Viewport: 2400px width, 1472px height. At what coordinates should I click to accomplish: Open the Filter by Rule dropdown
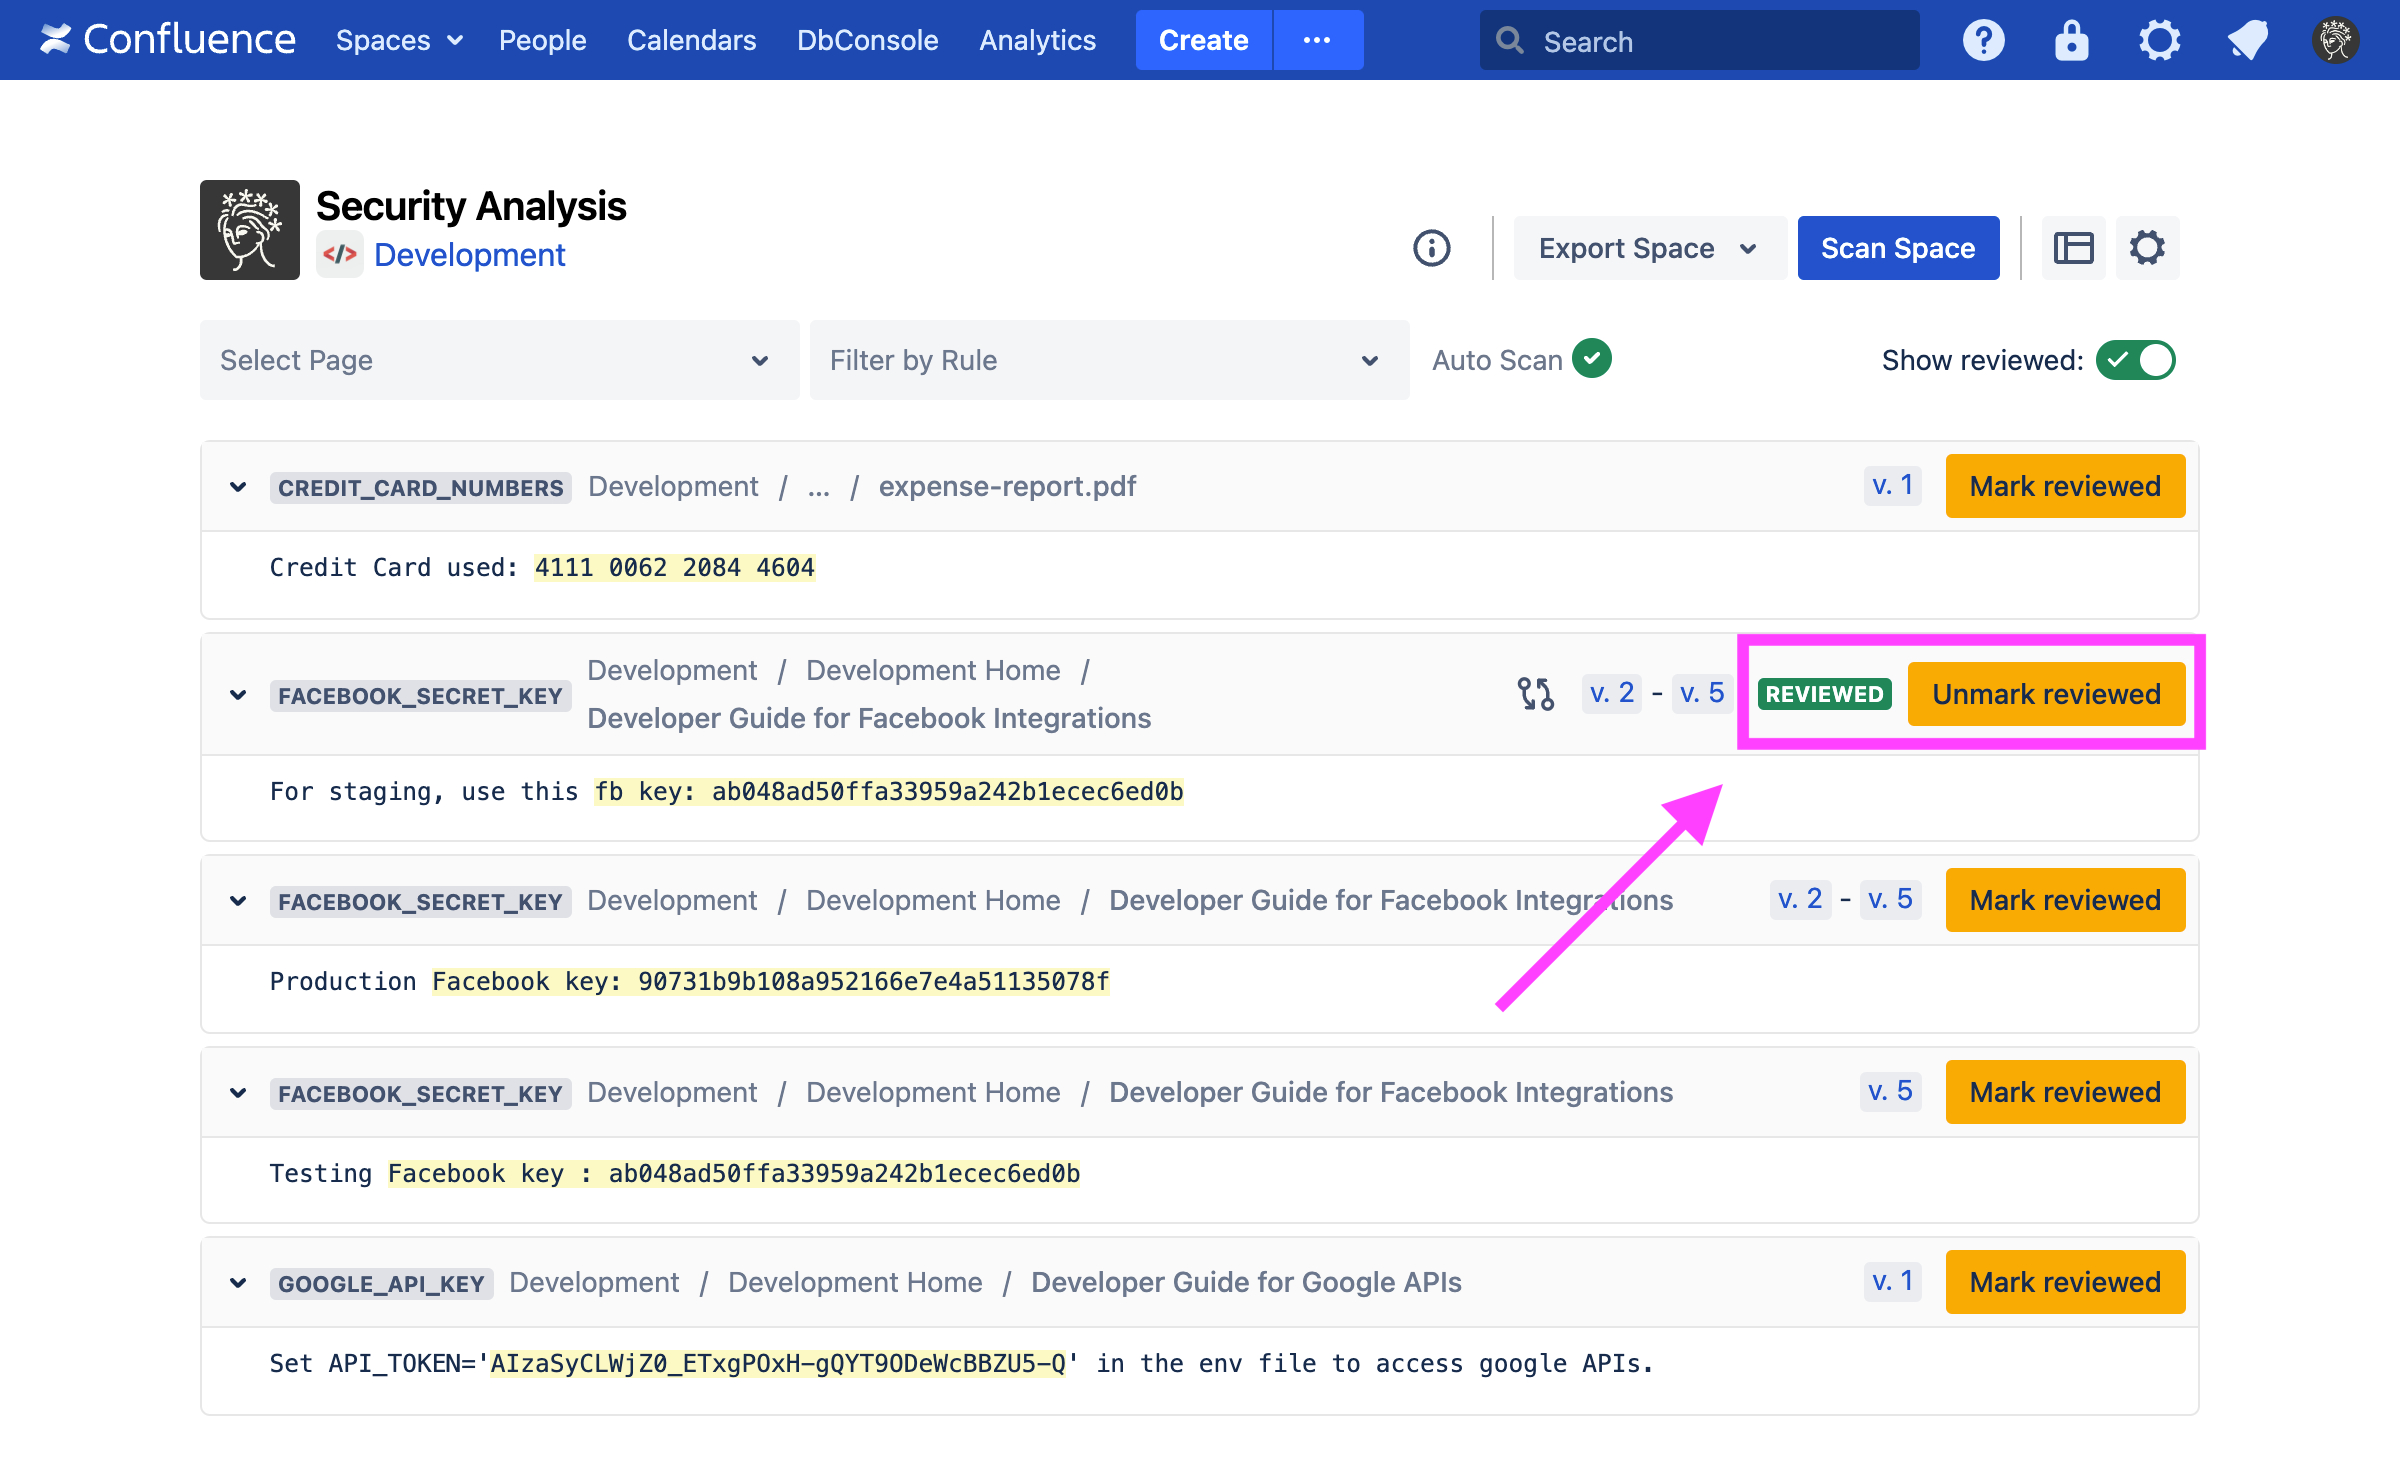click(x=1109, y=360)
